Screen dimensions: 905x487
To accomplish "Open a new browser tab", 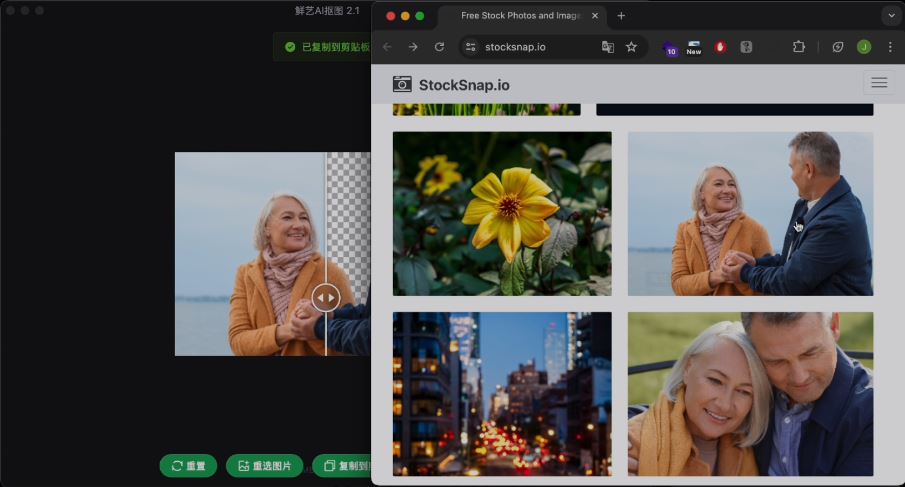I will point(621,16).
